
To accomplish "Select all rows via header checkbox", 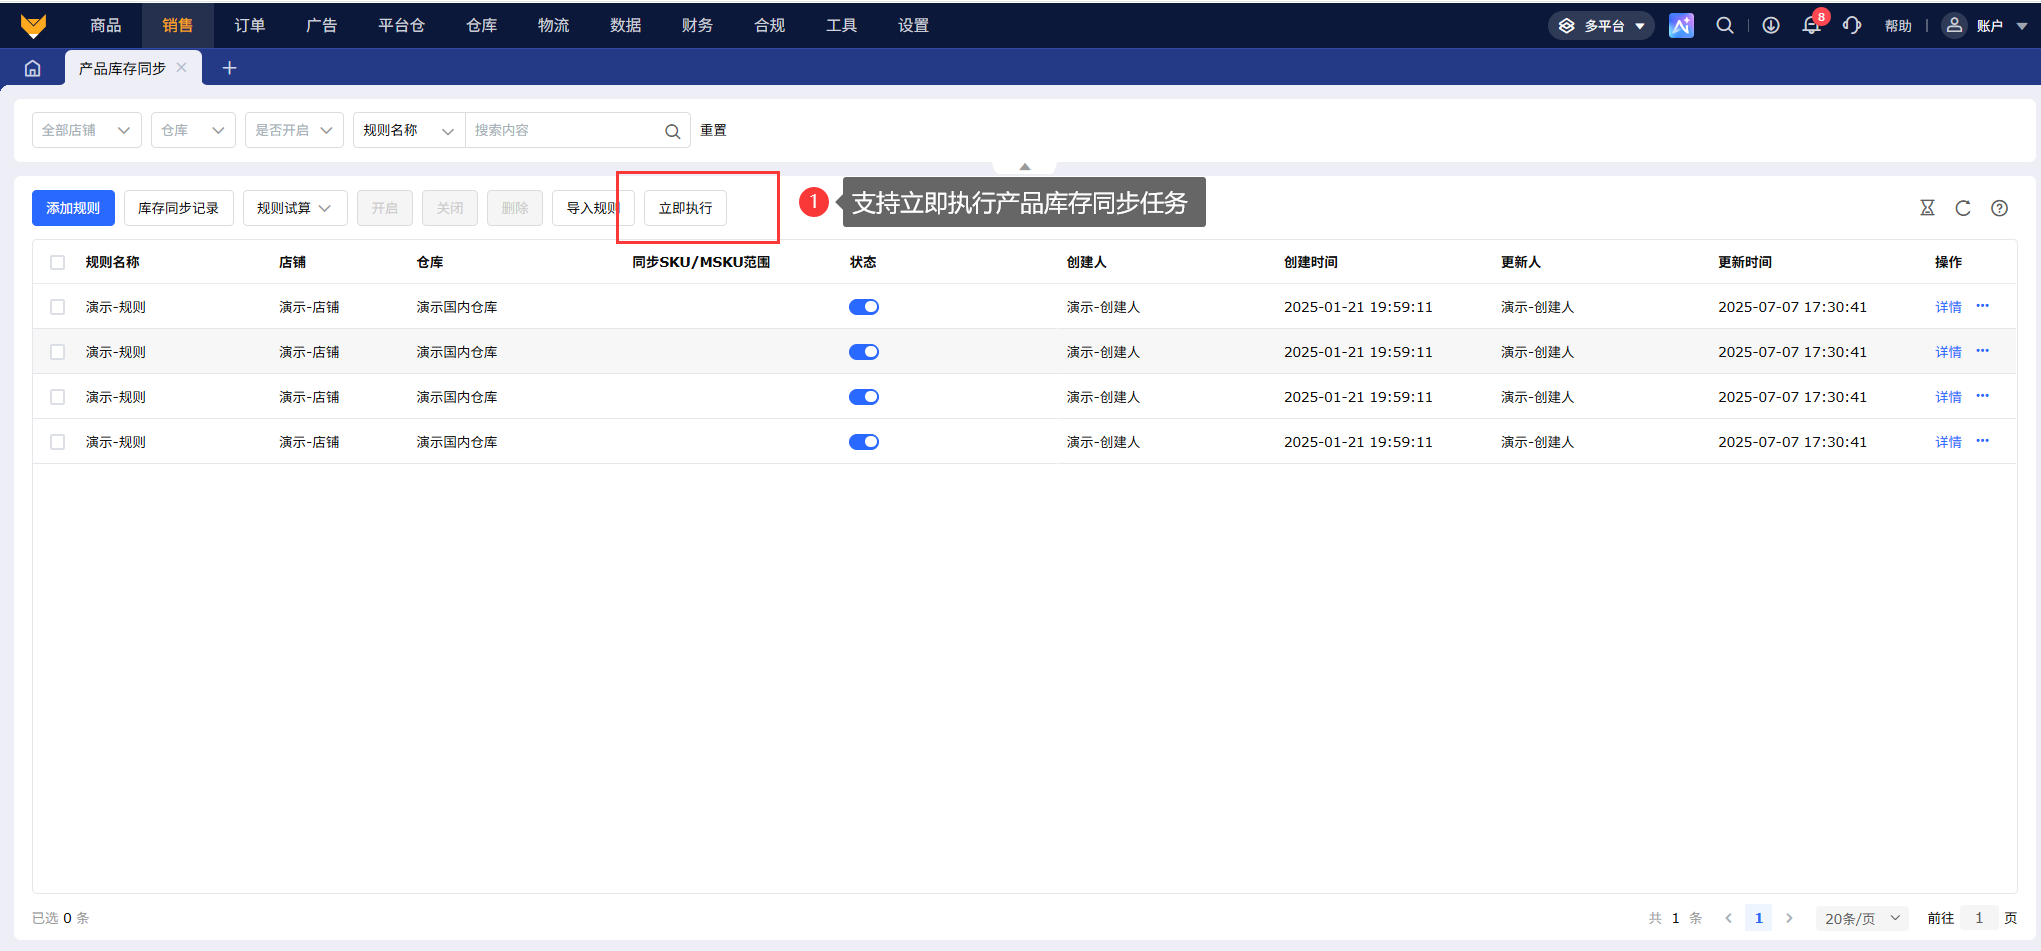I will (57, 262).
